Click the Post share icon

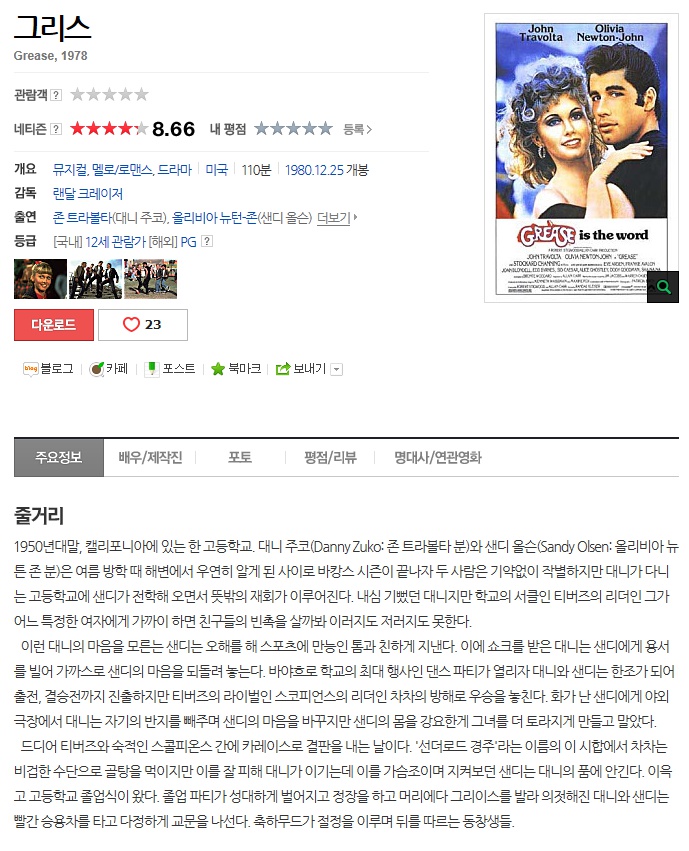152,369
